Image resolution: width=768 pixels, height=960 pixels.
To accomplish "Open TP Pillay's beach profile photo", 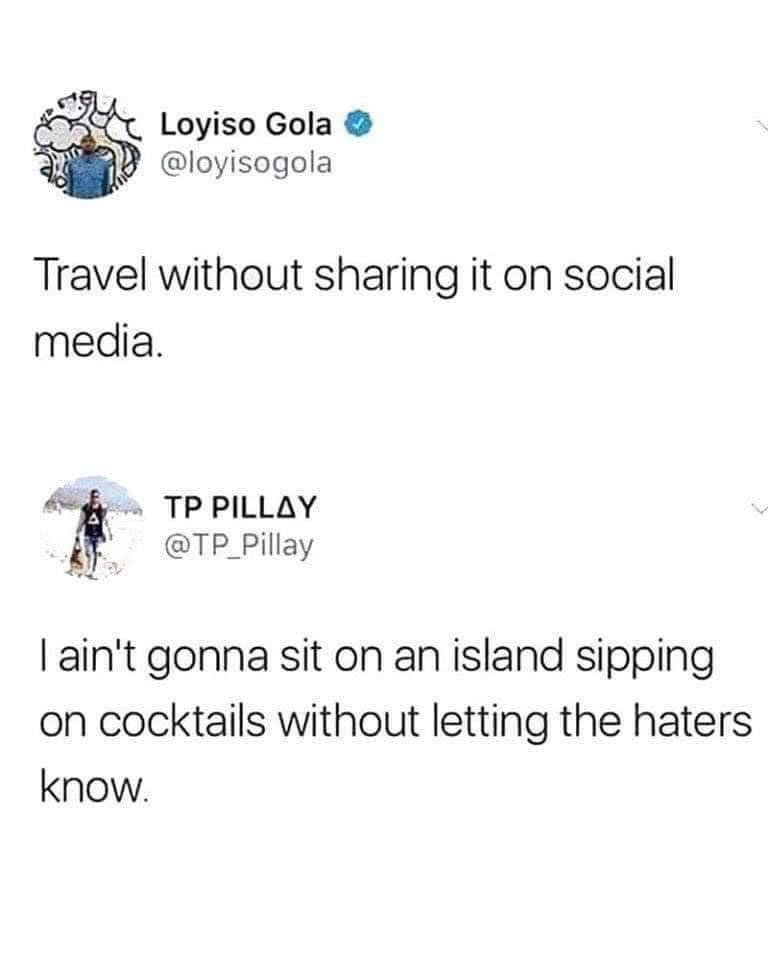I will coord(92,527).
